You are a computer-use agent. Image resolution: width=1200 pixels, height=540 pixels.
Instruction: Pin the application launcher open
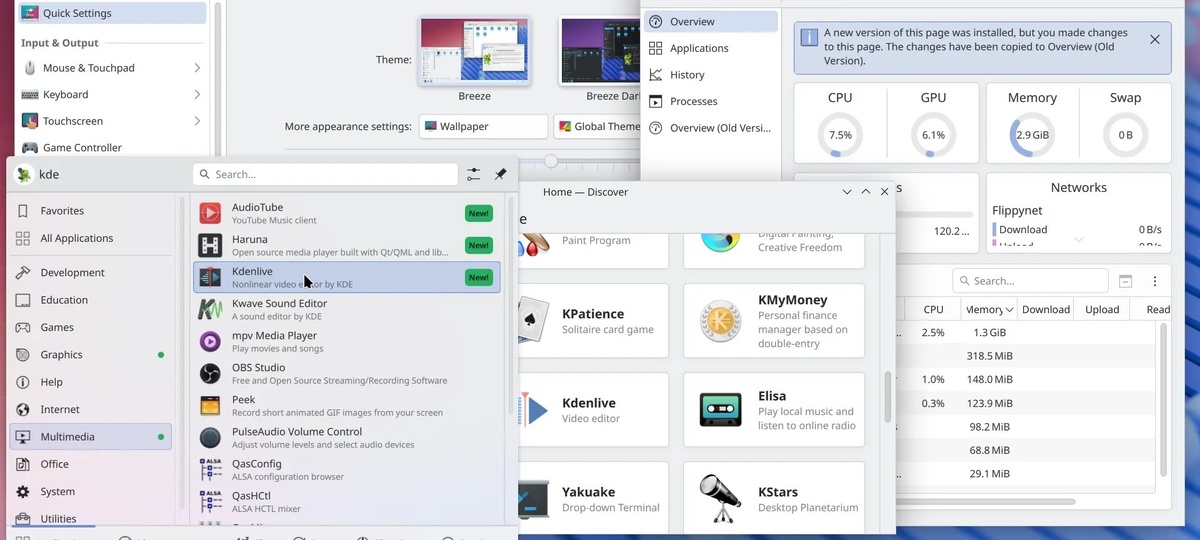coord(501,174)
